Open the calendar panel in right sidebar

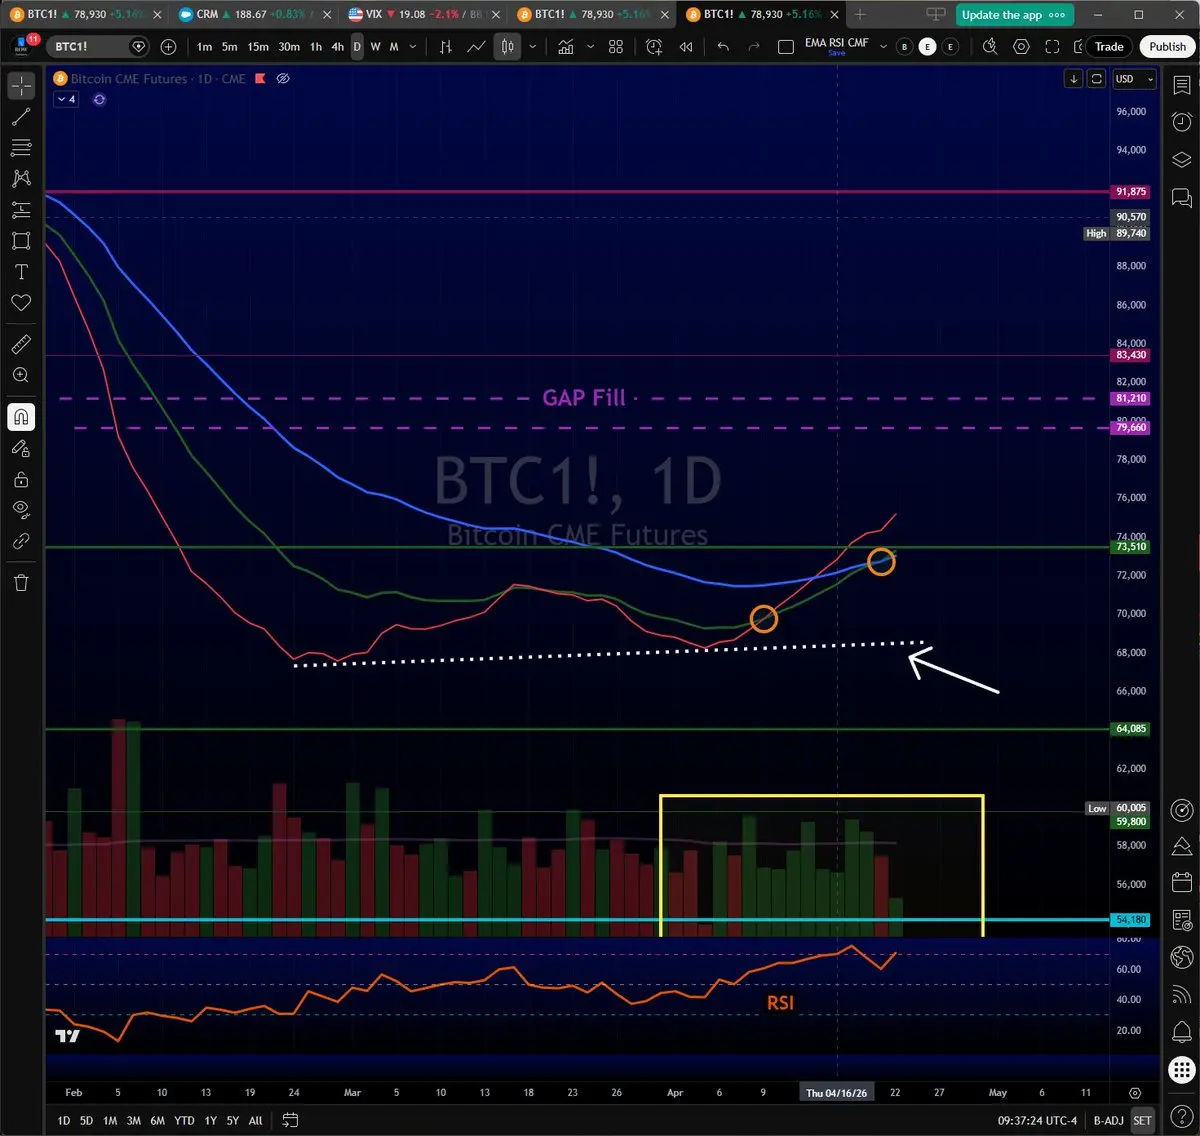1181,883
